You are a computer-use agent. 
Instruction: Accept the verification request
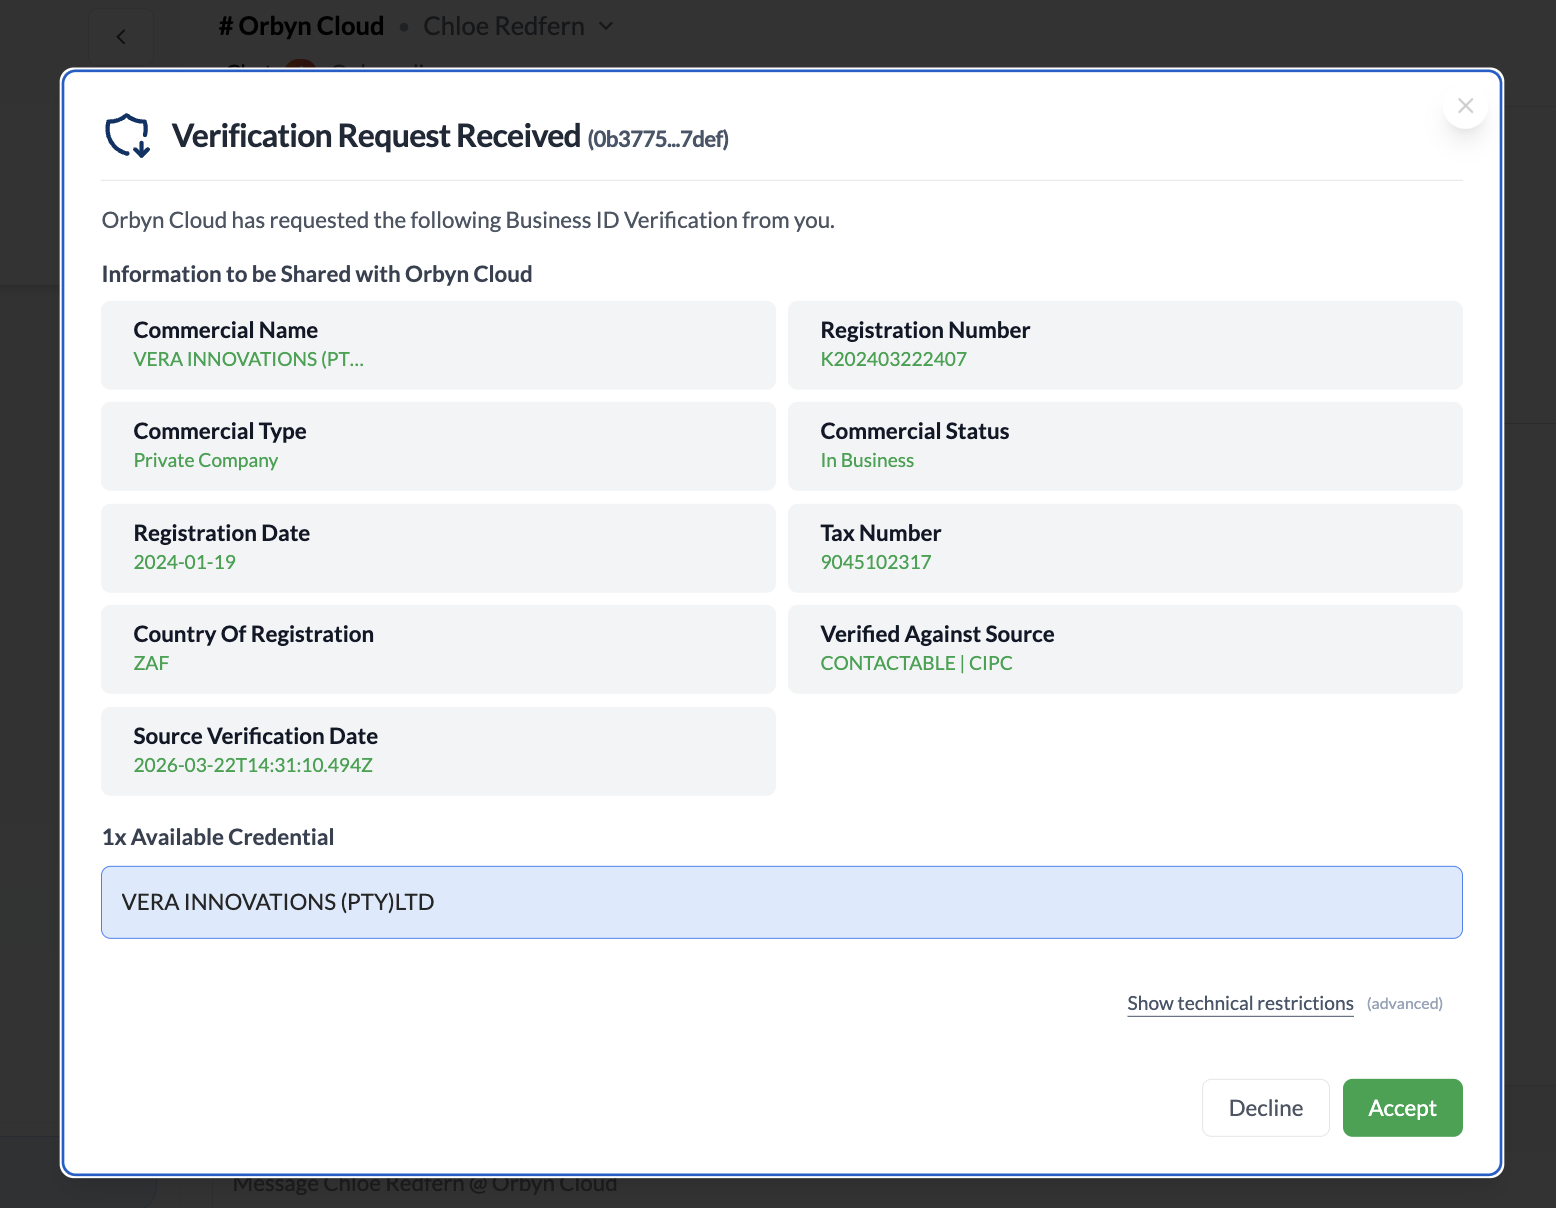point(1402,1107)
